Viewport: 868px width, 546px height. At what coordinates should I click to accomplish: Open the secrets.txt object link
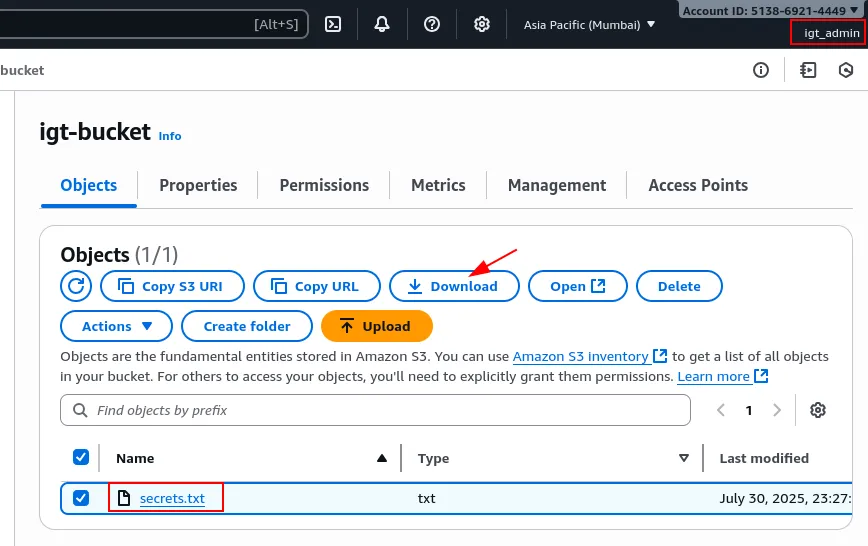click(x=172, y=498)
